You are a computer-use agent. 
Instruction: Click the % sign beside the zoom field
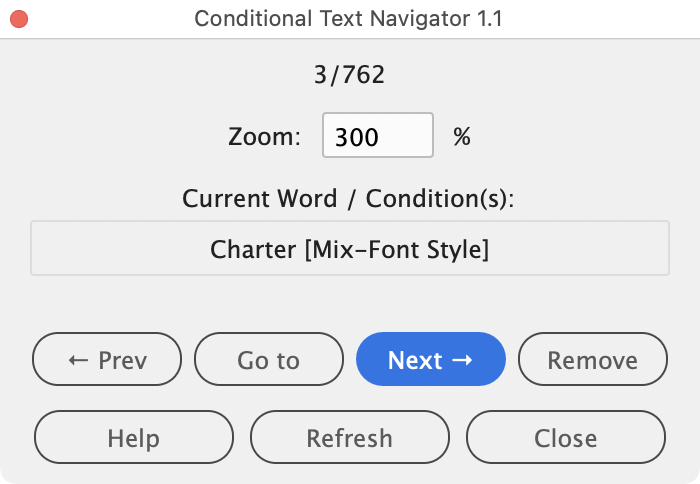pos(461,137)
